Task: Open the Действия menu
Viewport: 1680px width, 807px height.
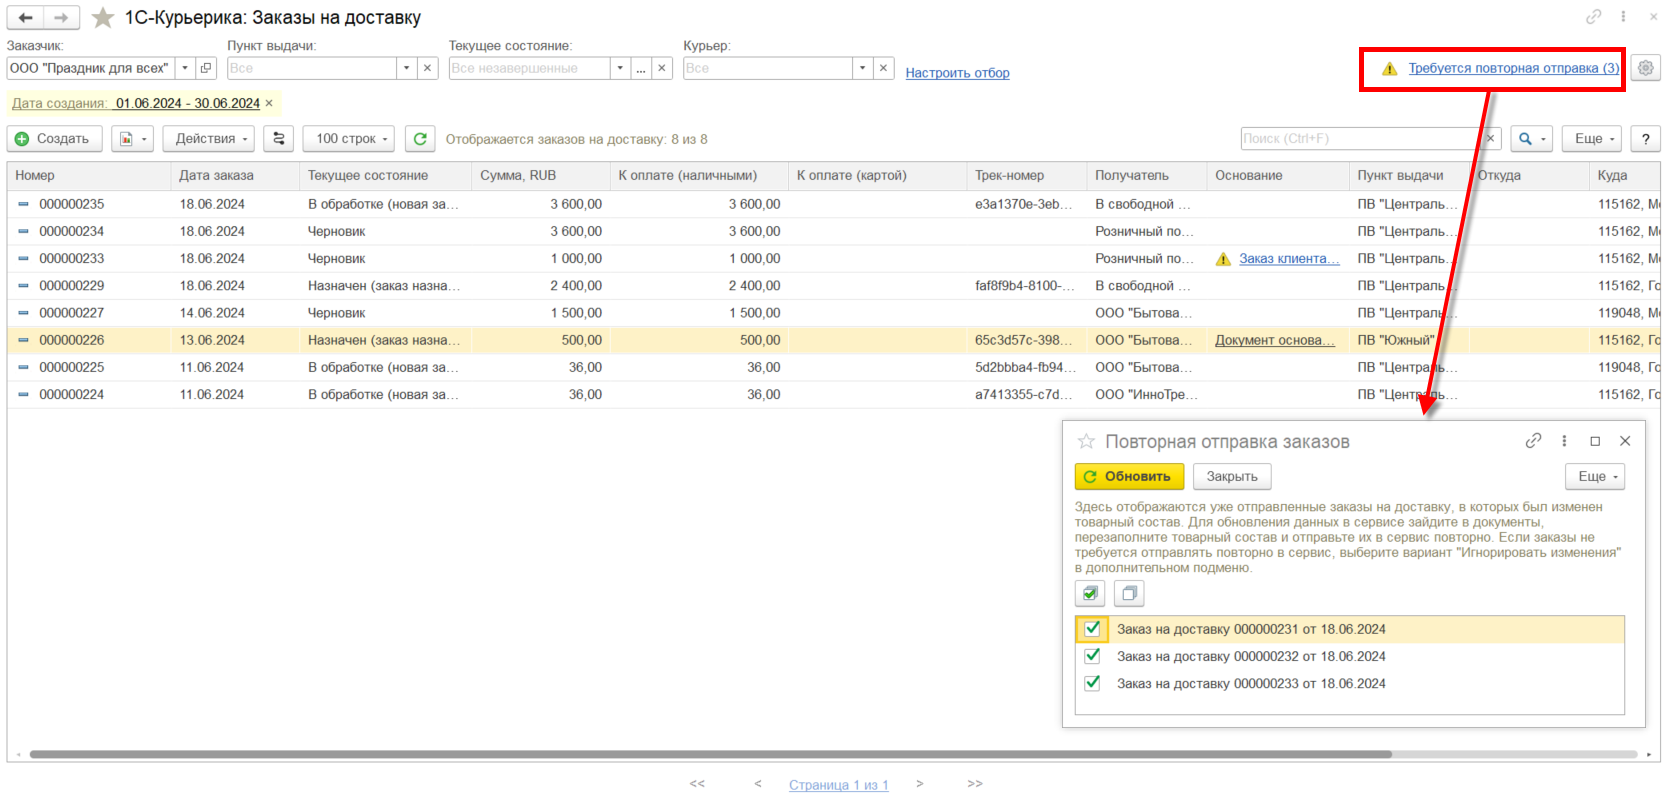Action: pyautogui.click(x=212, y=139)
